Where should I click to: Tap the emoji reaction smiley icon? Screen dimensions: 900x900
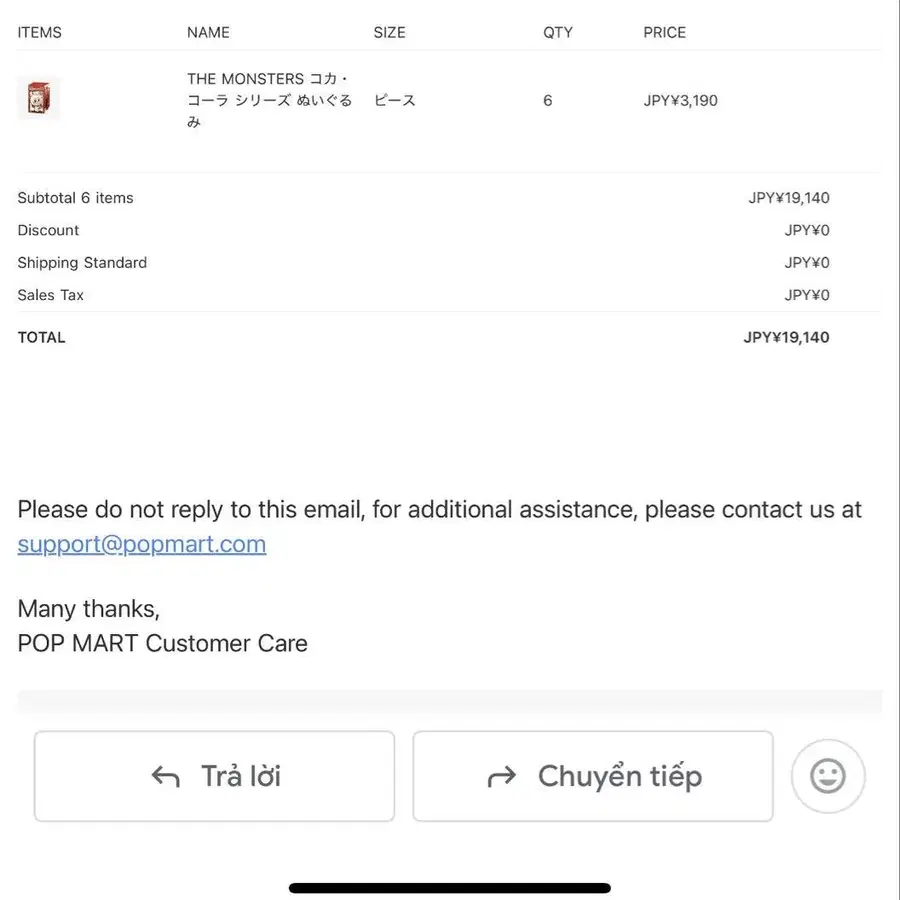[x=827, y=776]
